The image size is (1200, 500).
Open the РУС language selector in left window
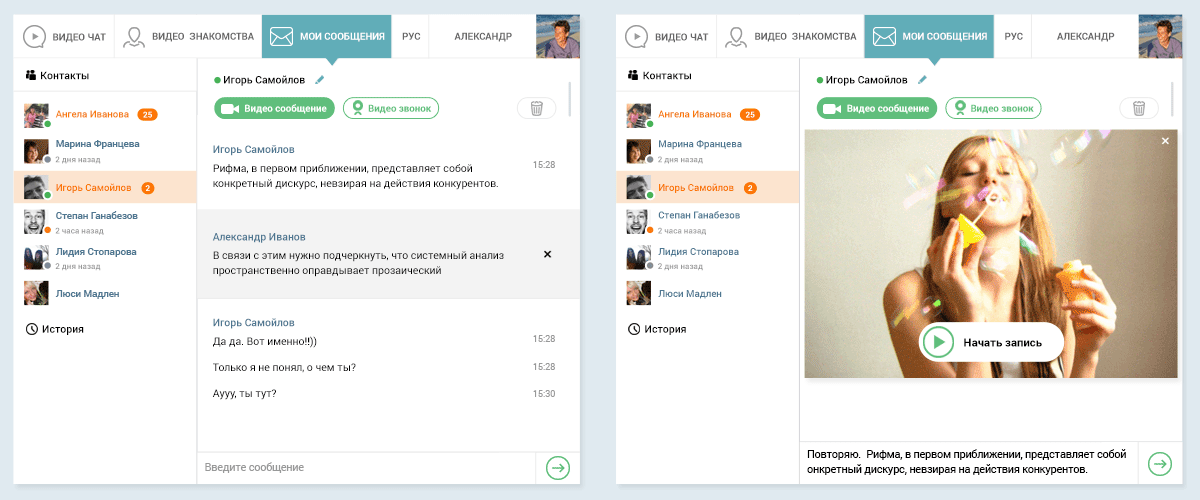pos(411,37)
